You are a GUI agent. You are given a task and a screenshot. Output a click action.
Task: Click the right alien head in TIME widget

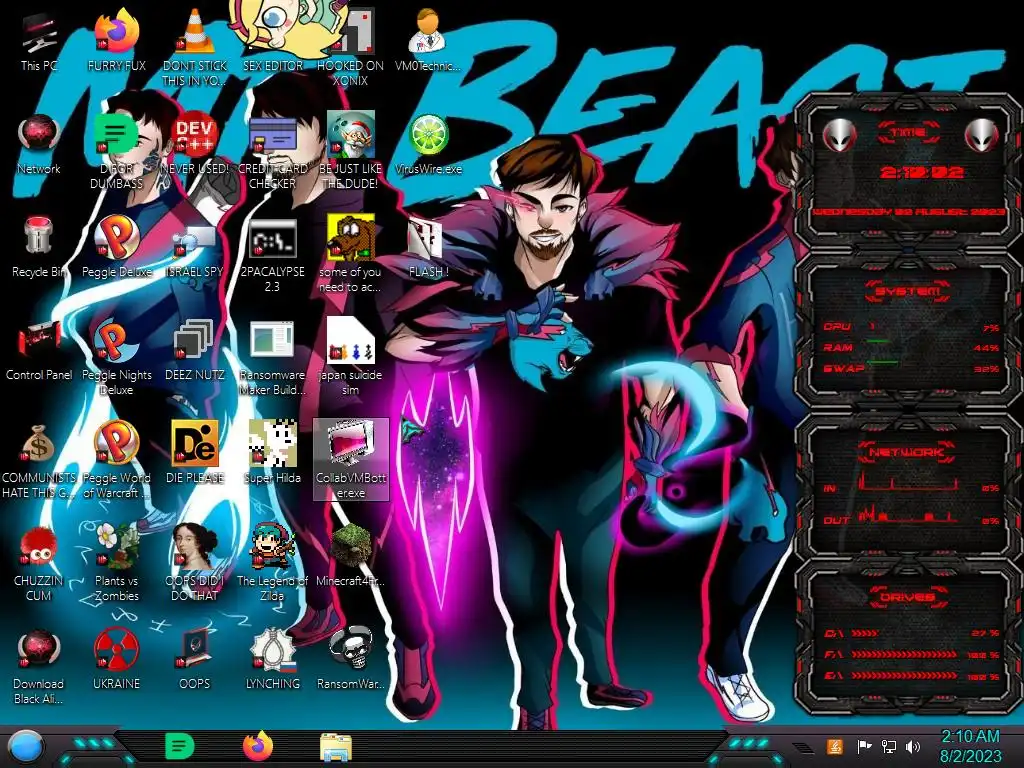point(982,135)
